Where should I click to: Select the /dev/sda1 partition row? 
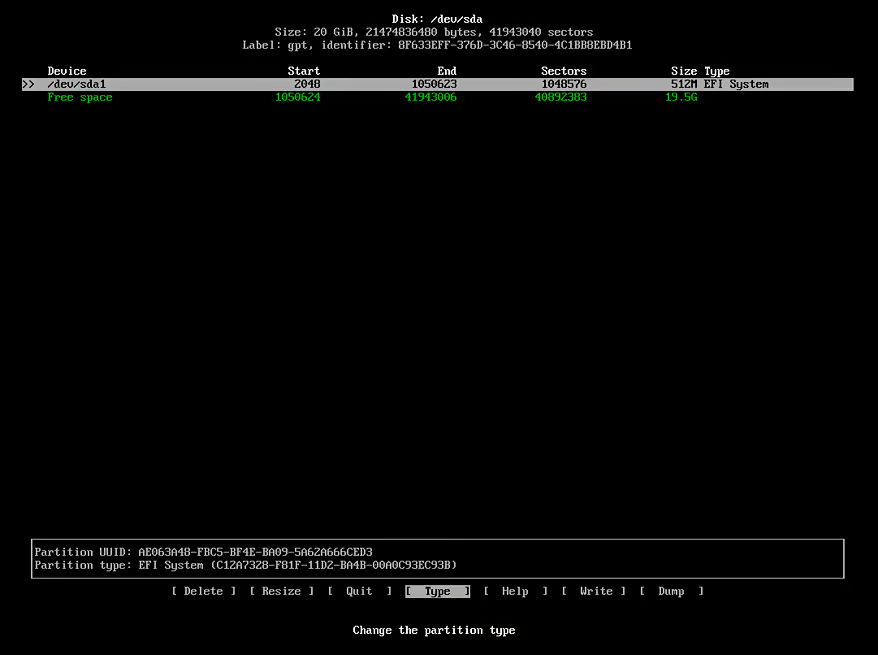click(77, 85)
